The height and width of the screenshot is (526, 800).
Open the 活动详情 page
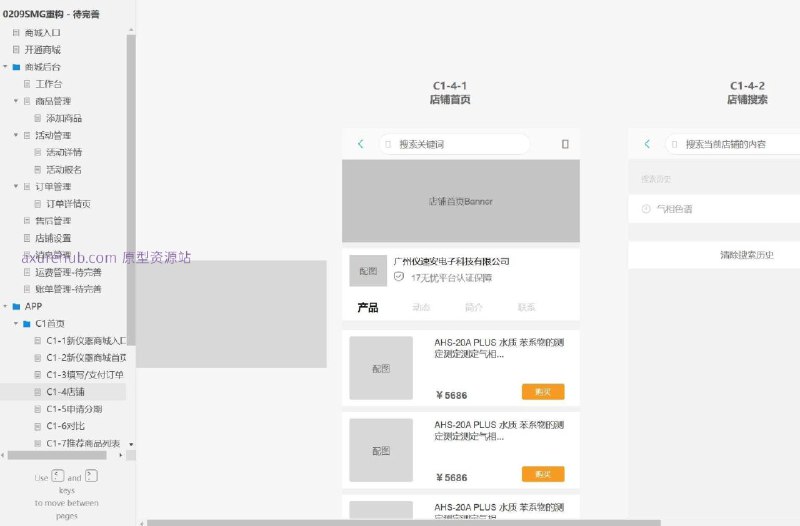pos(64,153)
